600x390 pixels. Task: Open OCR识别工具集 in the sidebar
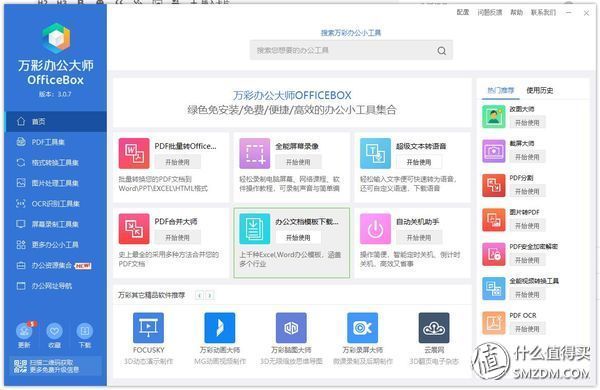56,204
